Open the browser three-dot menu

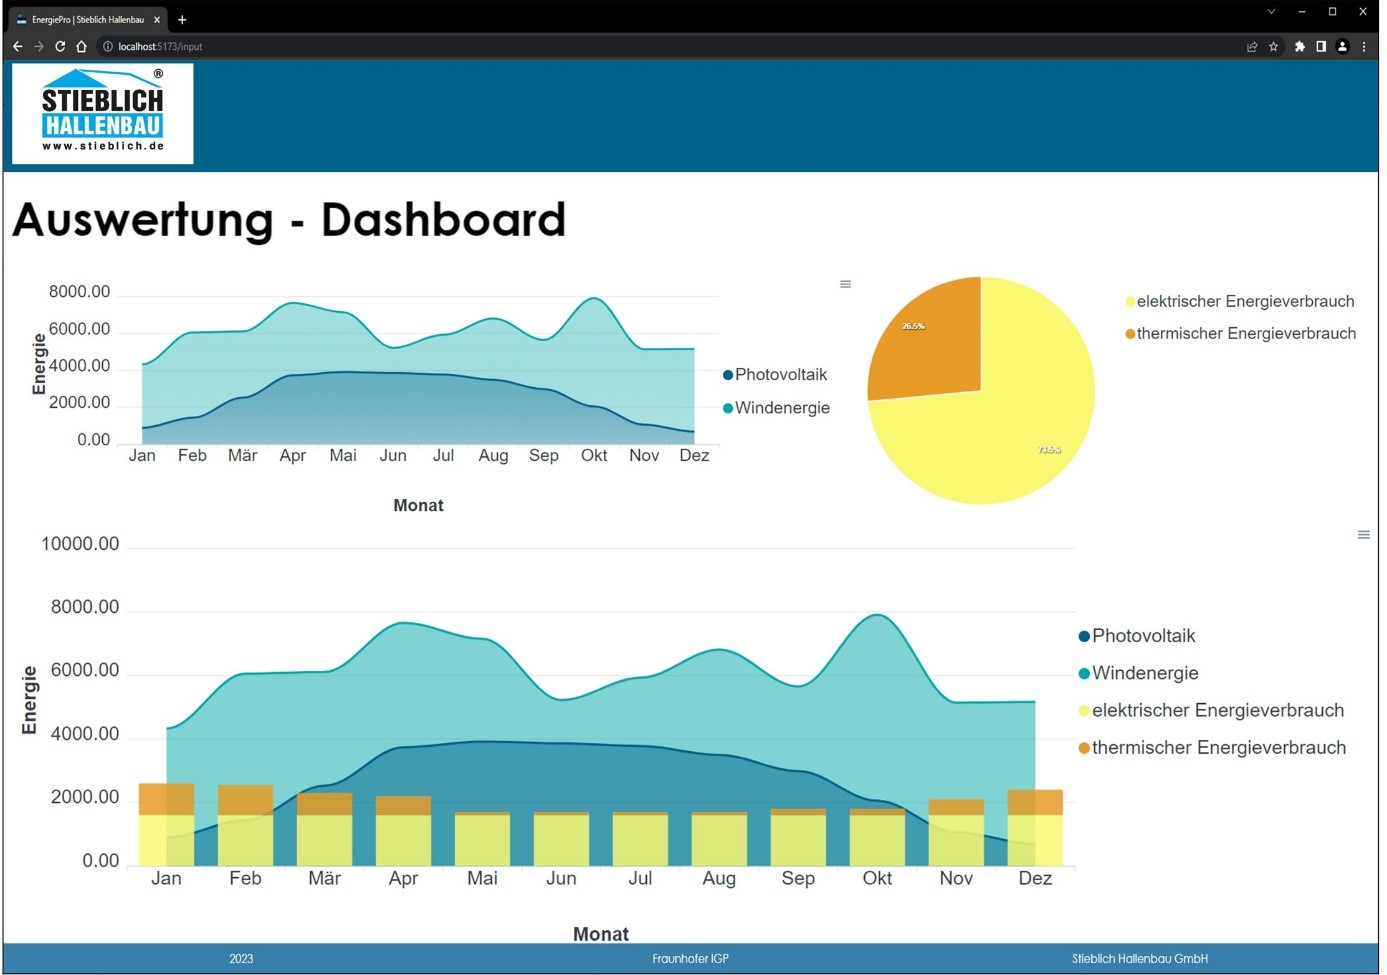click(1364, 46)
